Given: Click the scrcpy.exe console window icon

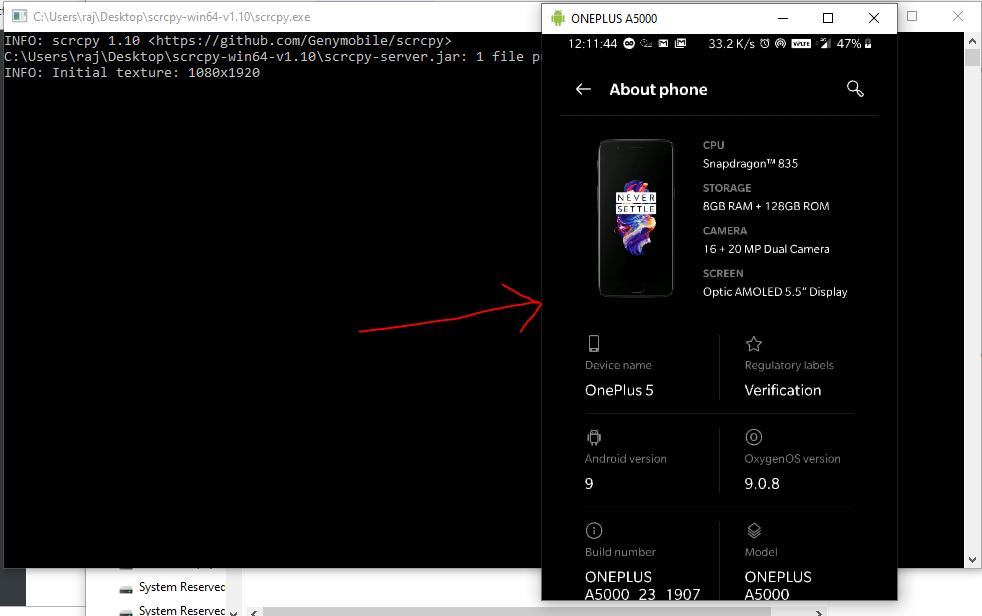Looking at the screenshot, I should click(x=19, y=16).
